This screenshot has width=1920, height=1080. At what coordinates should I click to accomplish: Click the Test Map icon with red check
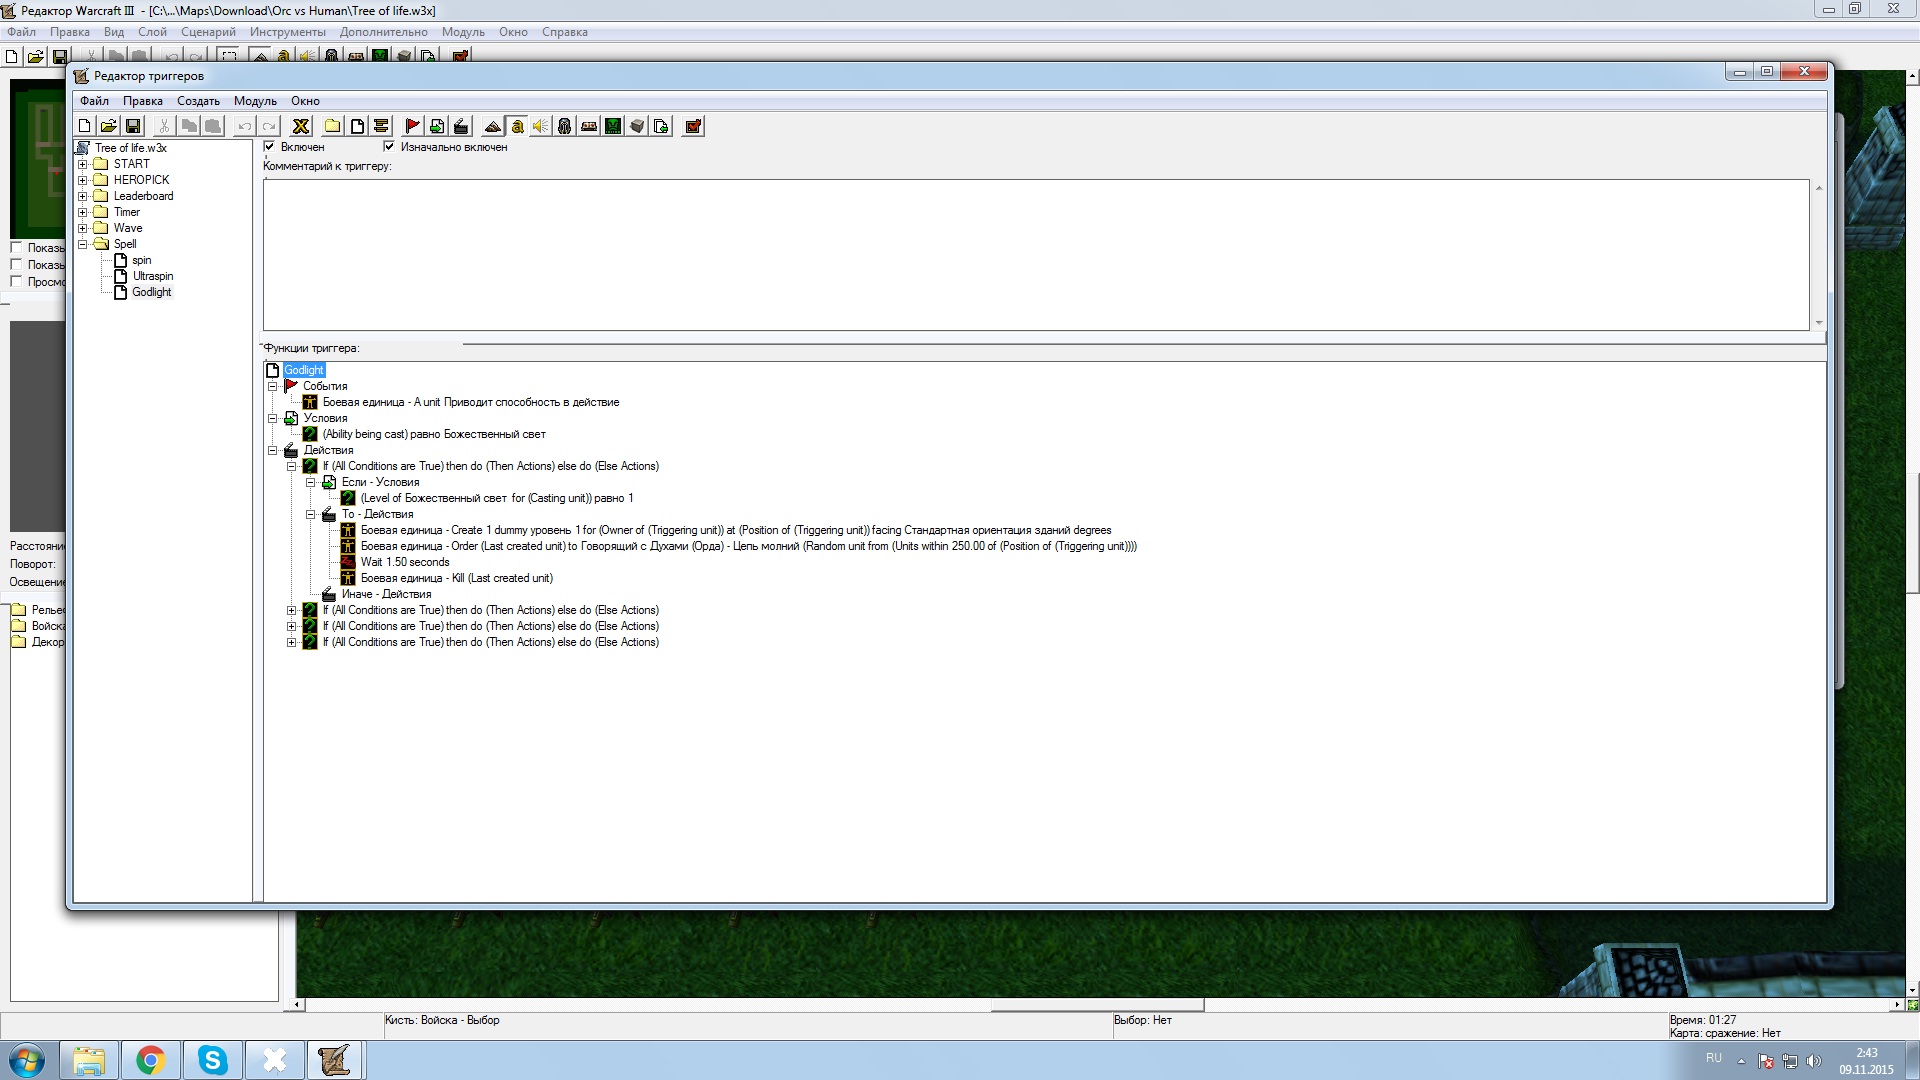point(693,126)
